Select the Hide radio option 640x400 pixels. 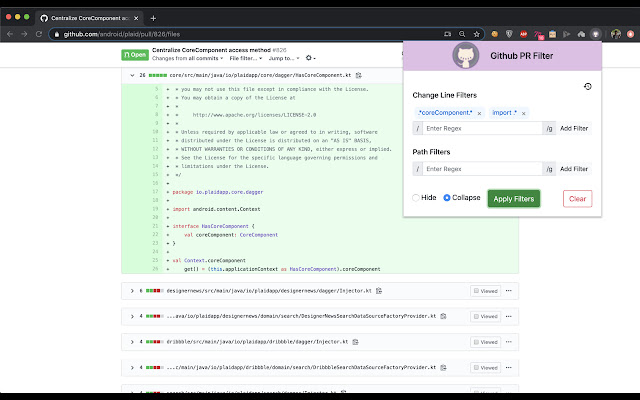416,198
